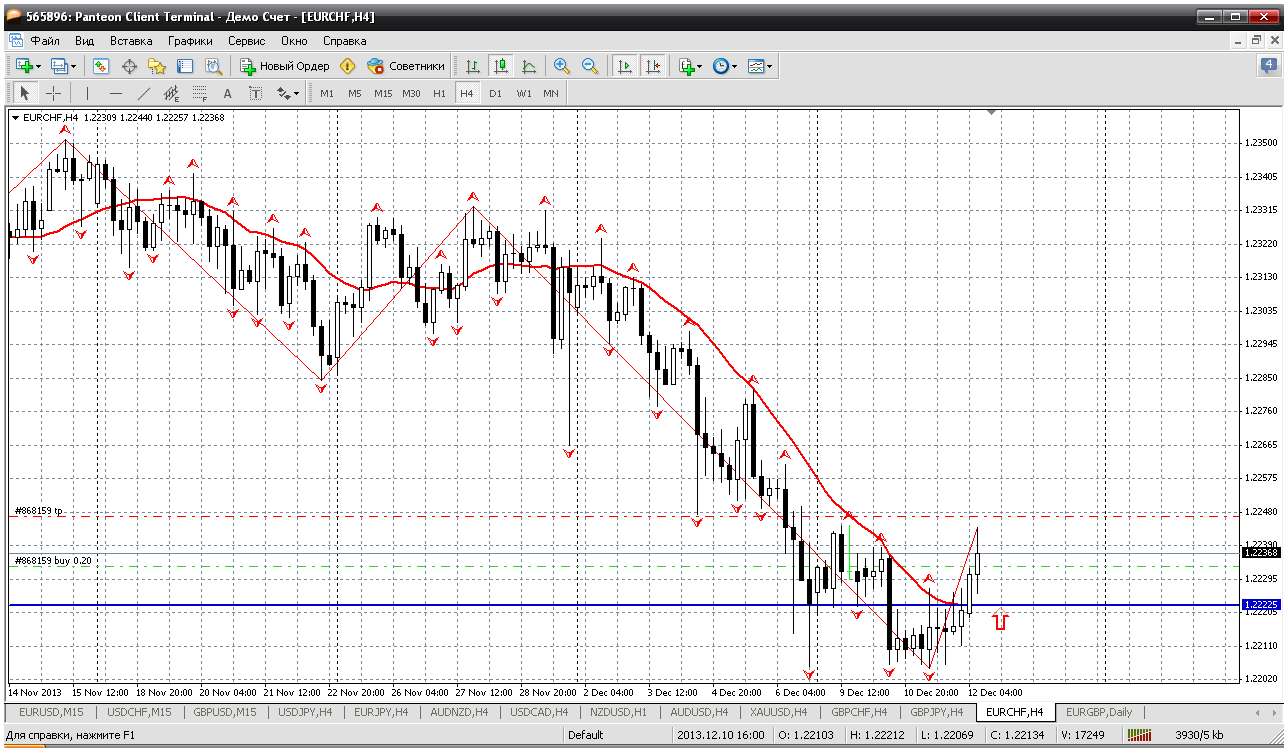Select the Fibonacci retracement drawing tool
1288x748 pixels.
(199, 93)
